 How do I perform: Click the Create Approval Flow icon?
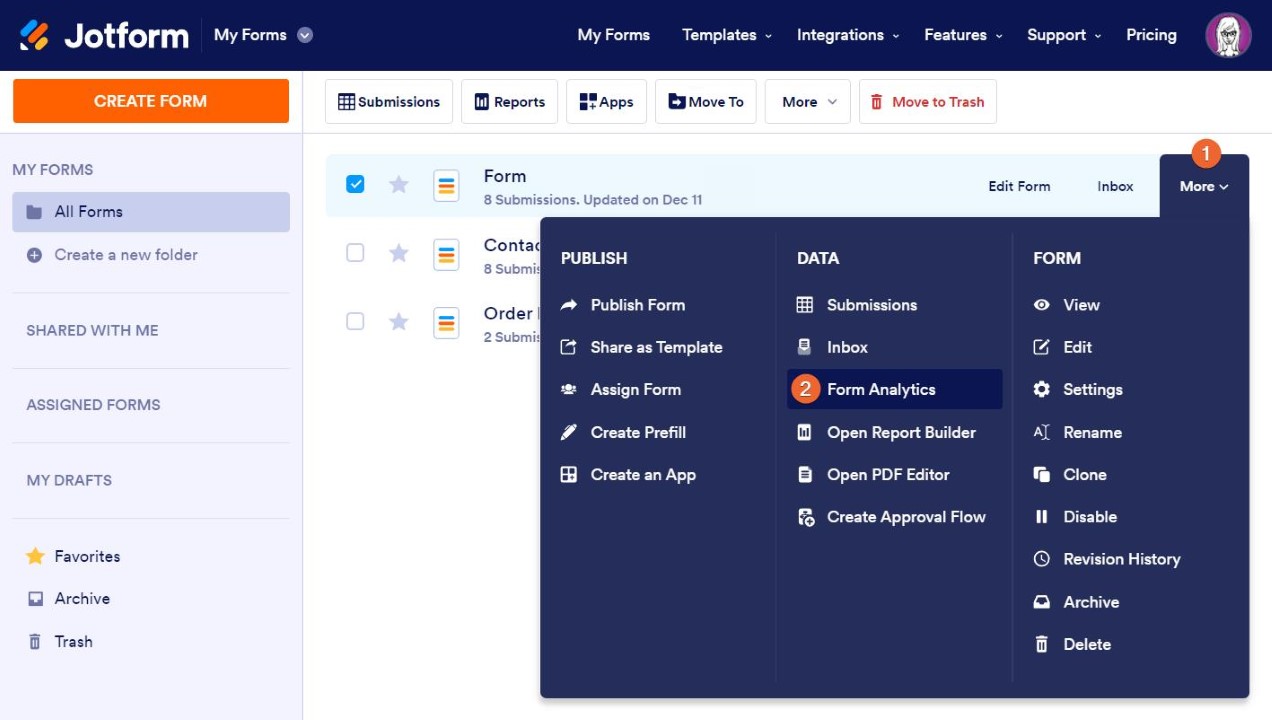tap(805, 517)
